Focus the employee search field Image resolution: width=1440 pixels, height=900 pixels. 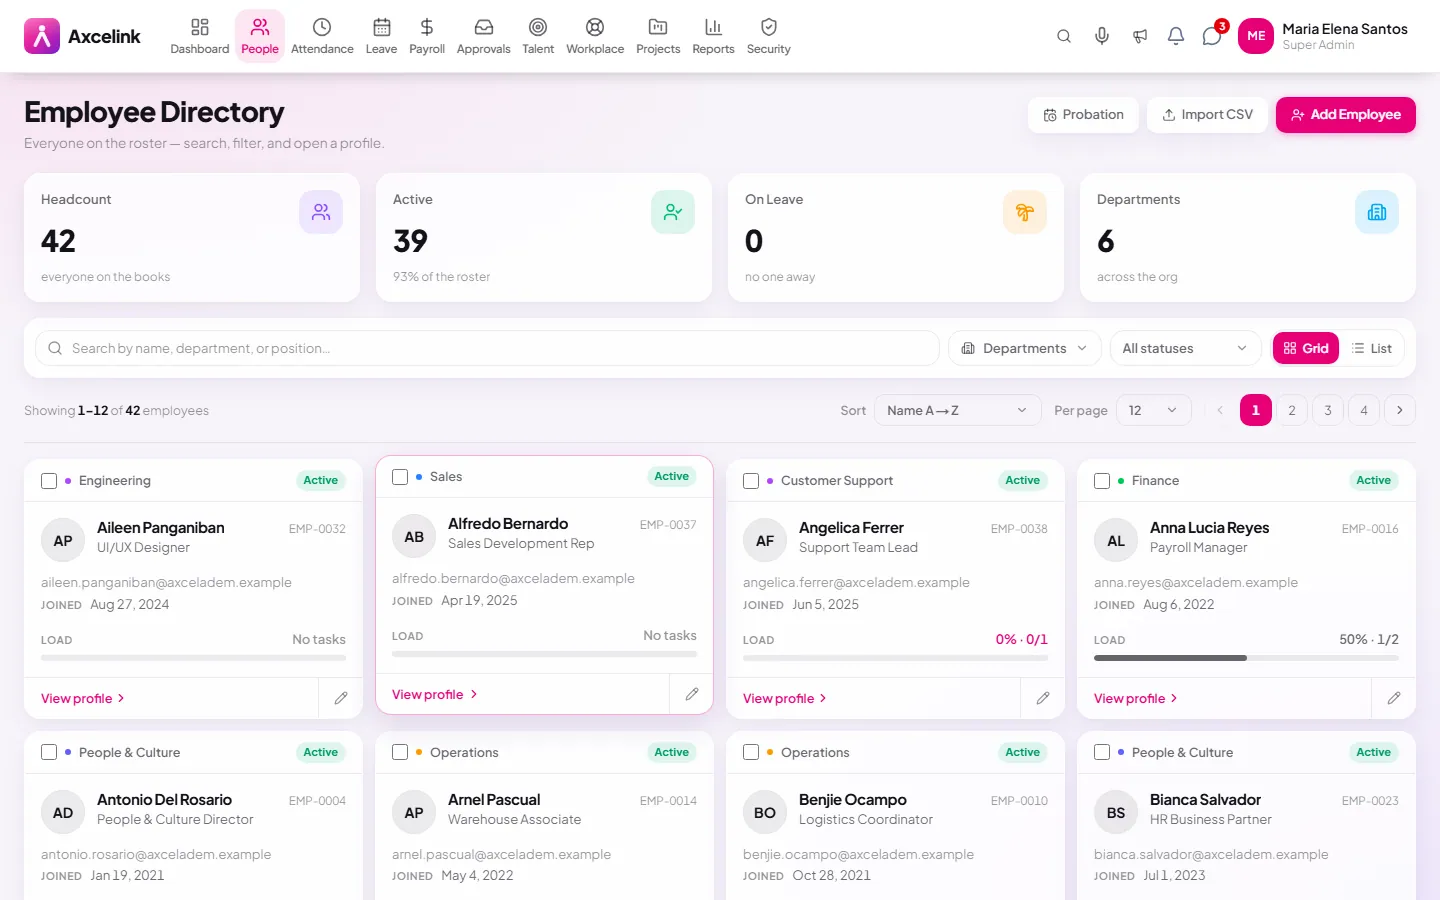coord(487,348)
